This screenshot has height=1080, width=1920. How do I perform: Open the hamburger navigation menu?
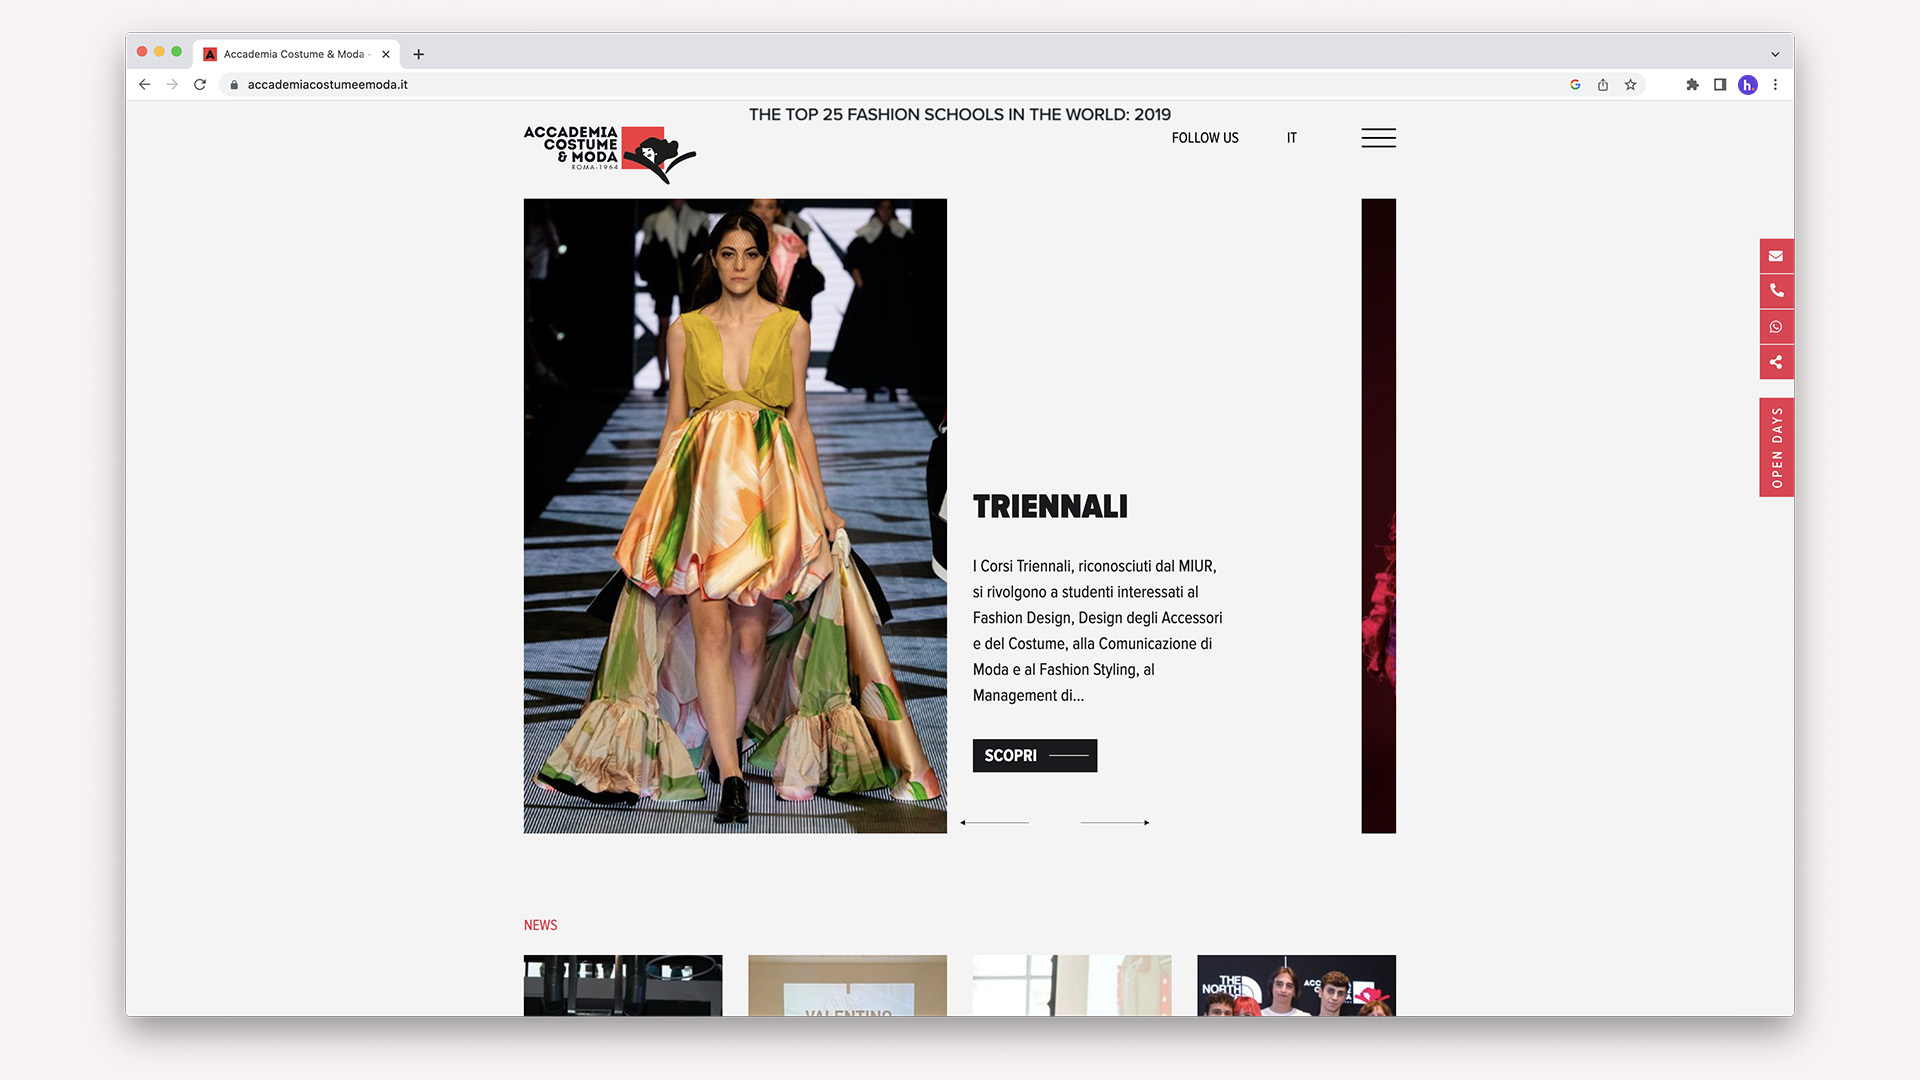coord(1378,138)
